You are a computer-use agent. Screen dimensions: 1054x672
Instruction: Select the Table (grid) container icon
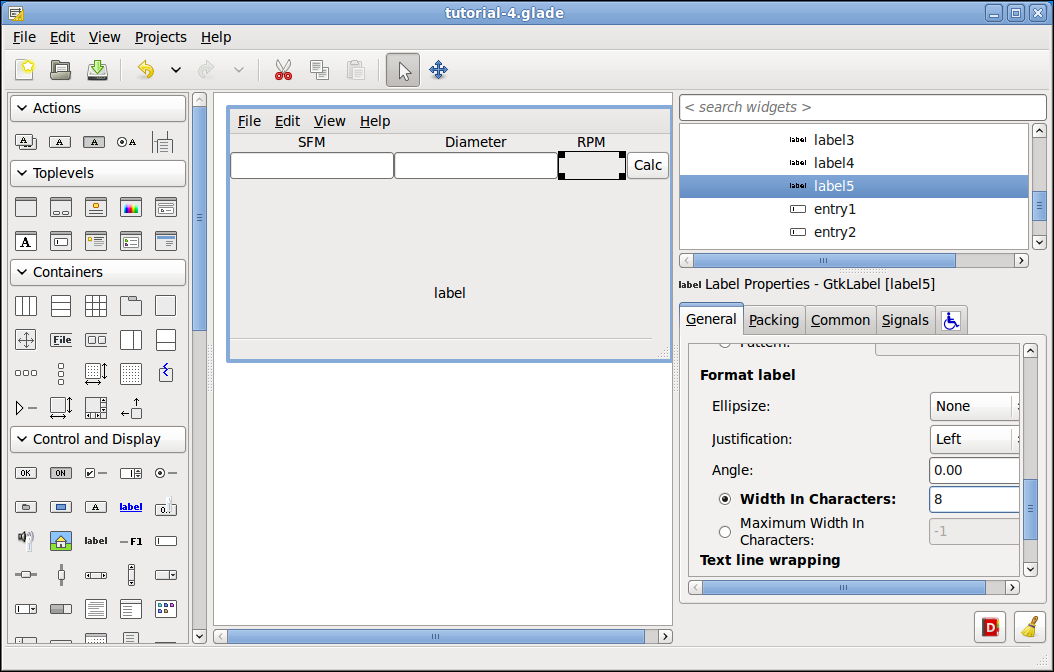[x=95, y=306]
